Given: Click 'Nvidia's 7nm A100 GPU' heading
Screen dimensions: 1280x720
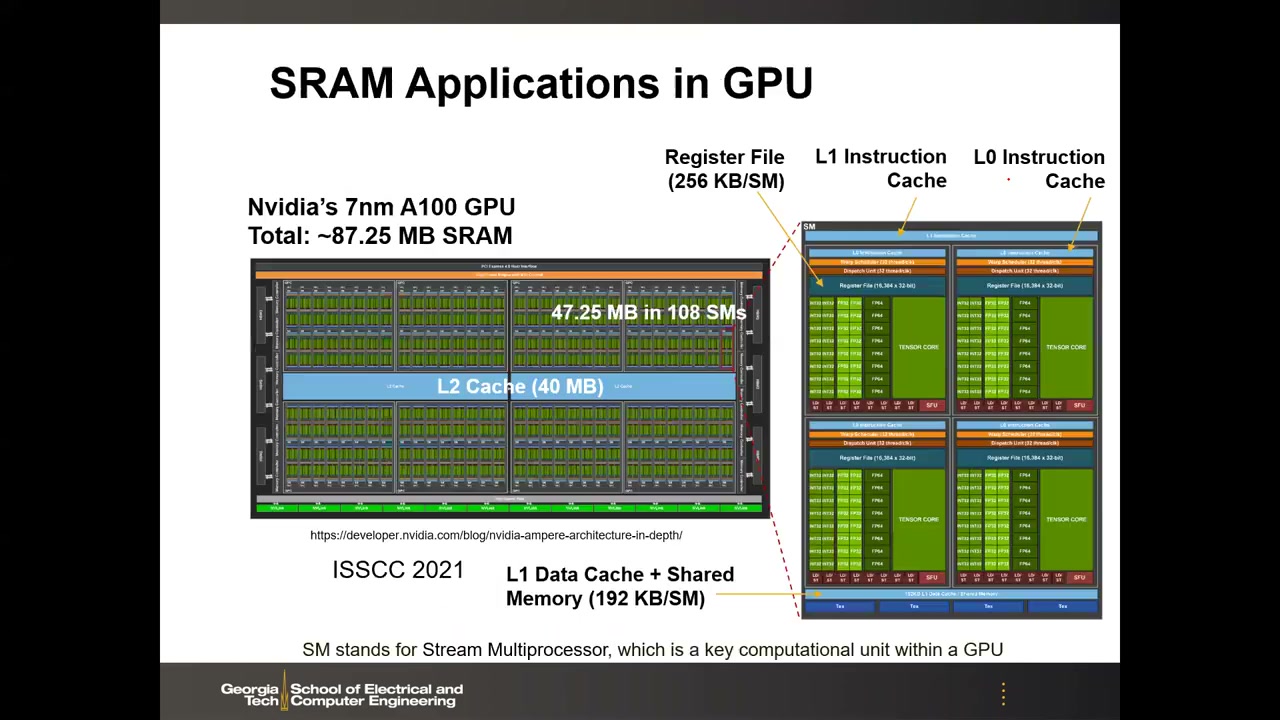Looking at the screenshot, I should pos(381,207).
